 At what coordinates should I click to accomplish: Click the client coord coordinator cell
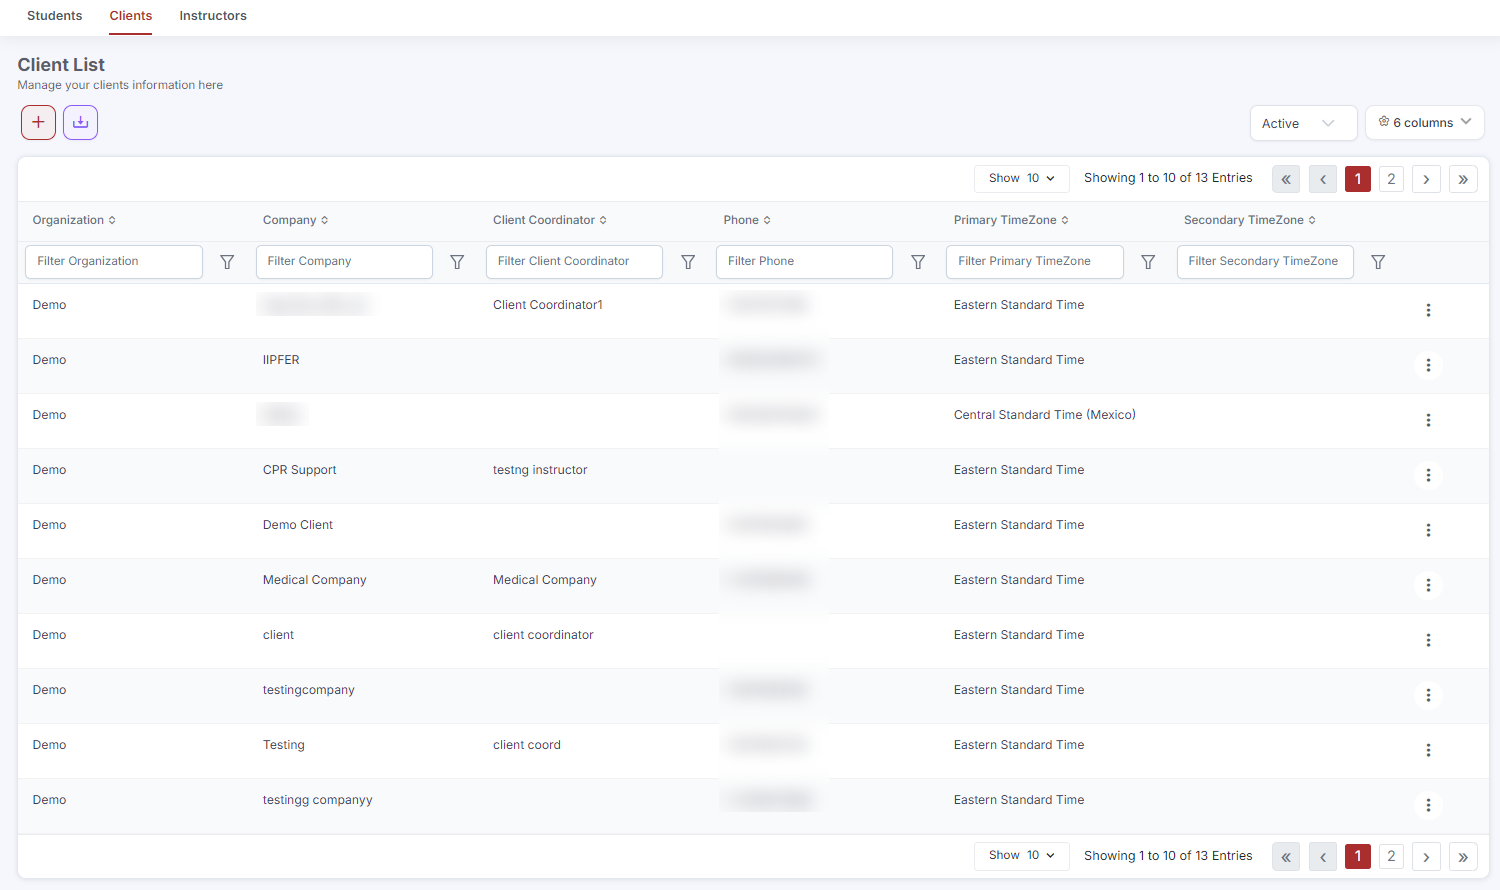click(x=527, y=745)
